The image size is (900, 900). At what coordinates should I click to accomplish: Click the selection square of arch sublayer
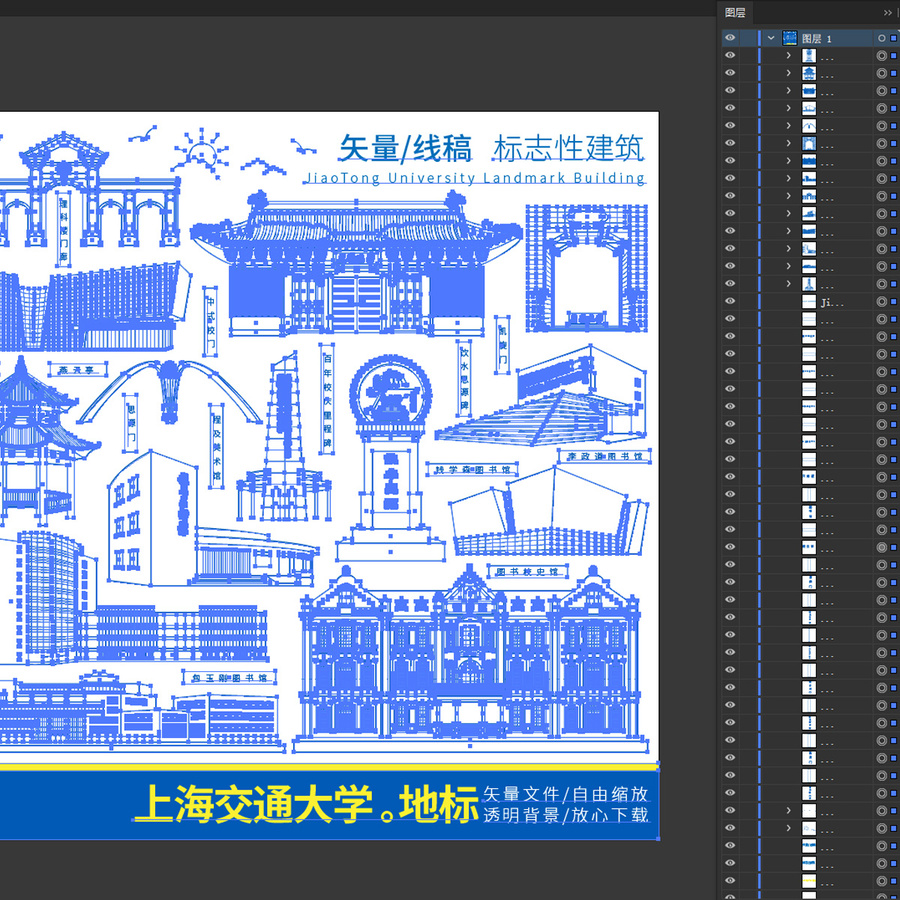coord(893,126)
